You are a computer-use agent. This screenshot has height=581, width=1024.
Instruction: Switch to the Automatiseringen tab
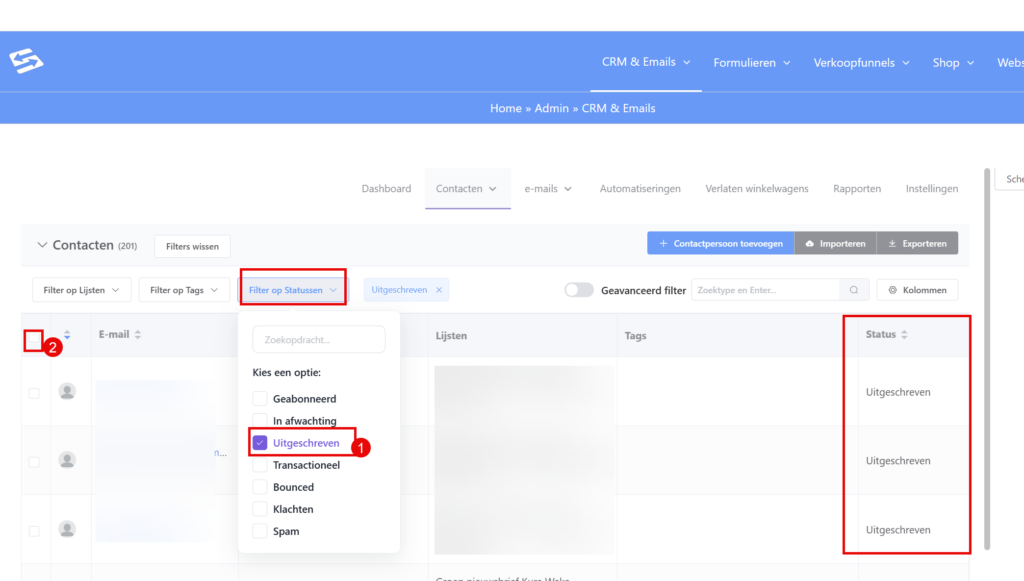[640, 188]
